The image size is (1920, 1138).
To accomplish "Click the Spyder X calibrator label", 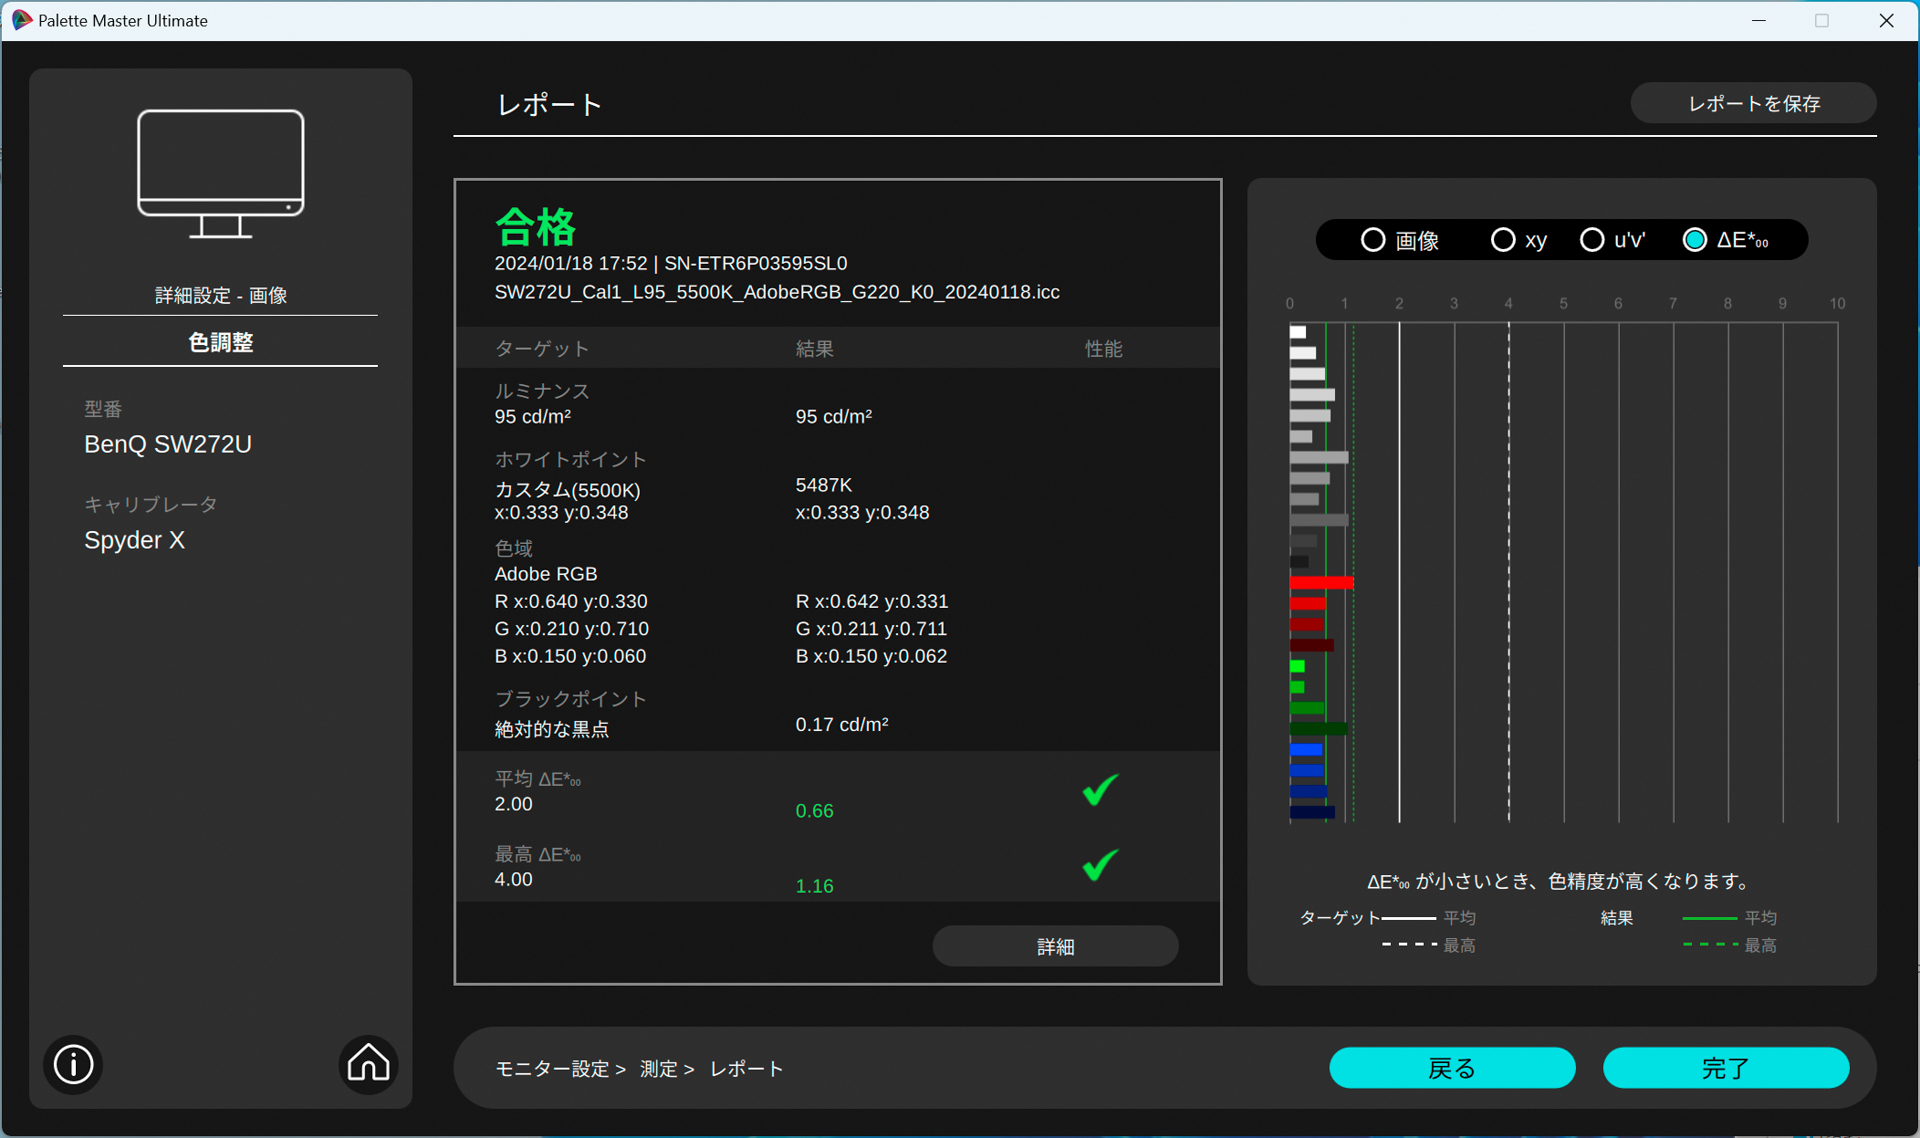I will click(135, 540).
